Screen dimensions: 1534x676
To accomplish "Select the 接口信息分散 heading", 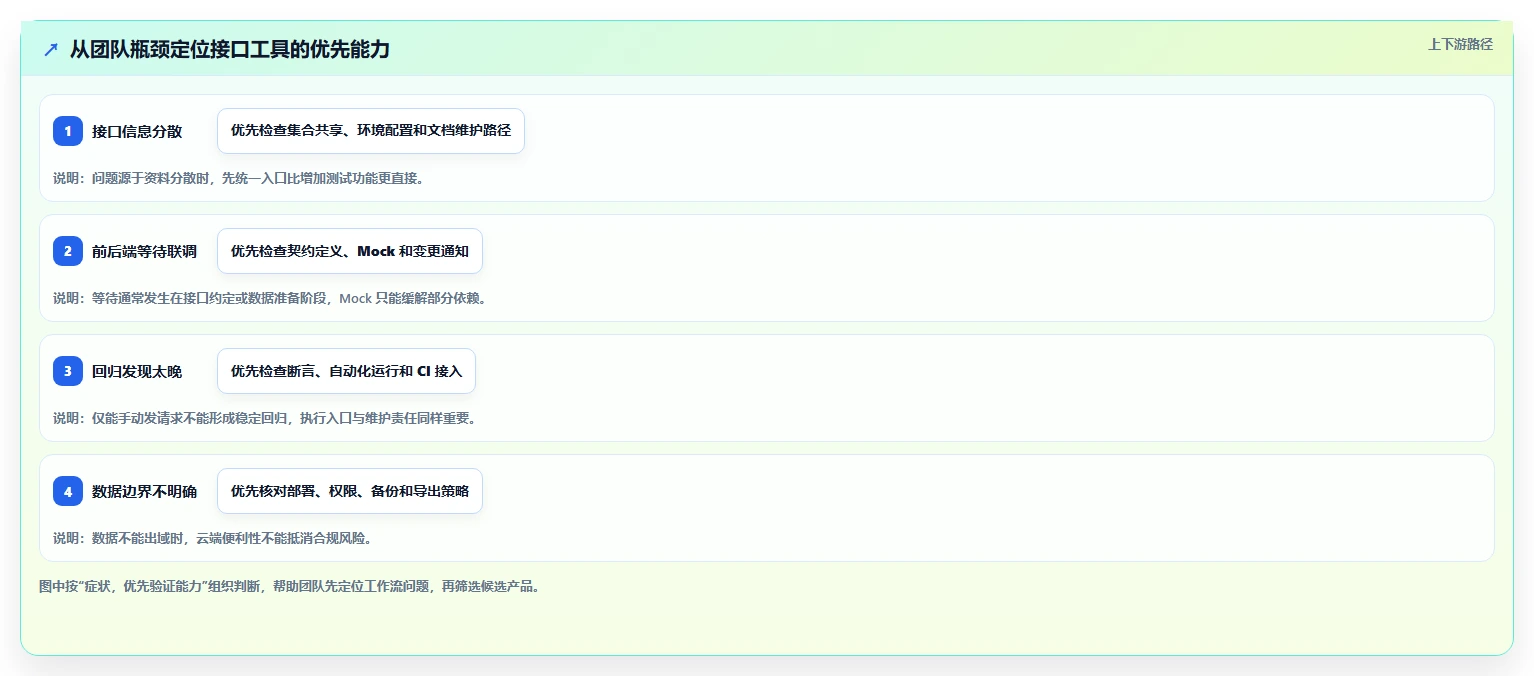I will (137, 131).
